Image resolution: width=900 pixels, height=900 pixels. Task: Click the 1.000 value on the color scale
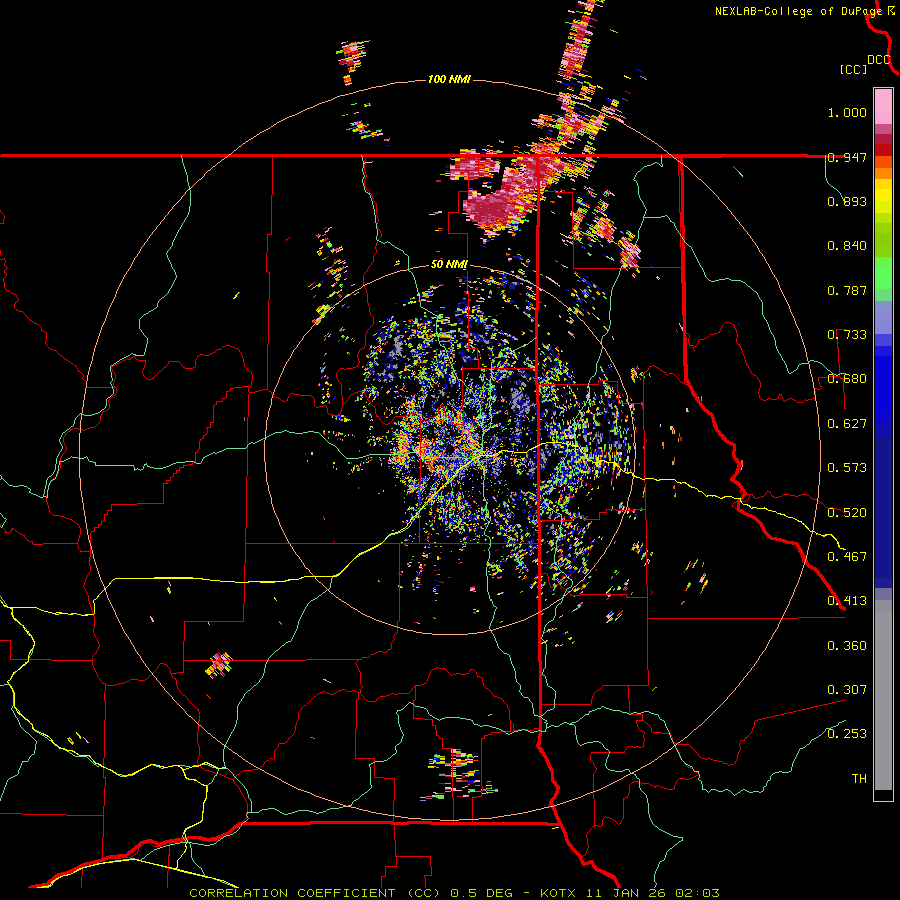(847, 112)
